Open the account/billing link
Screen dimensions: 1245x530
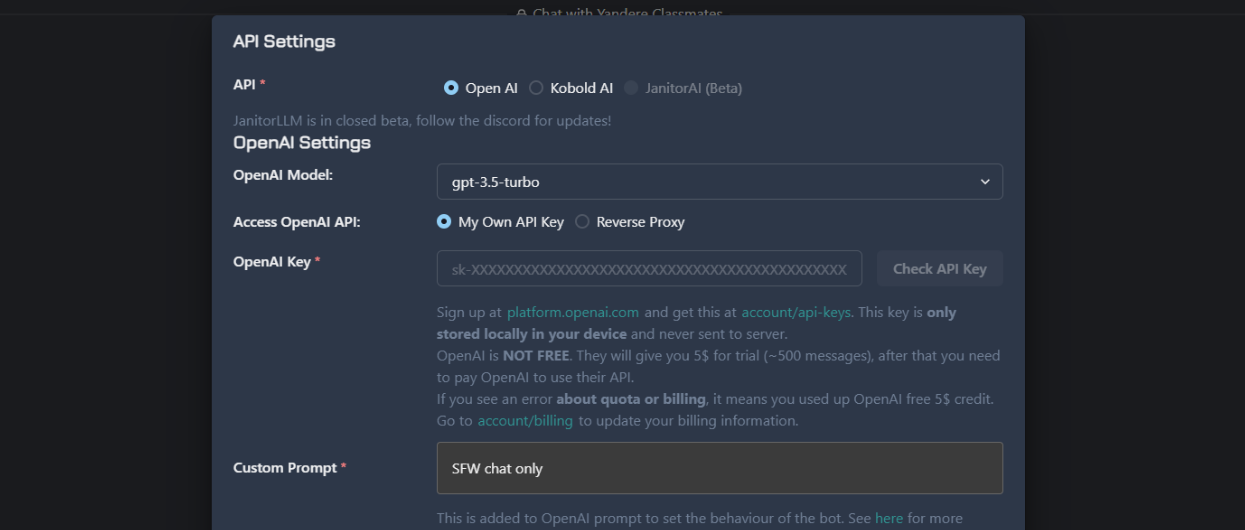coord(525,421)
